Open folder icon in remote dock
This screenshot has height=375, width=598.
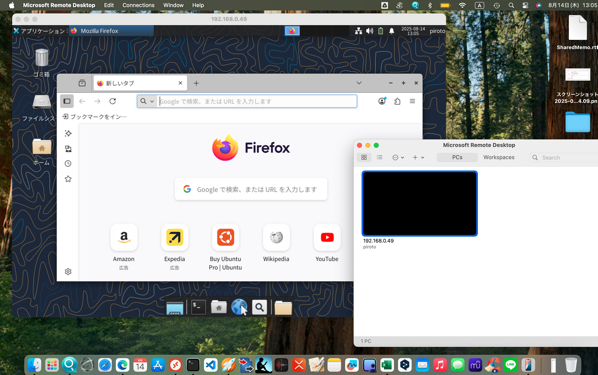pyautogui.click(x=283, y=307)
